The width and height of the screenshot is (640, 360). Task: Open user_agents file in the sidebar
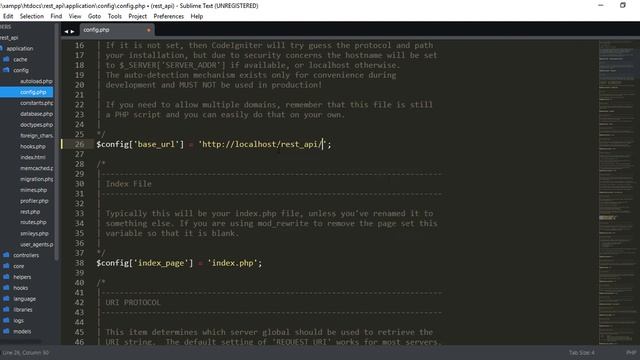tap(36, 244)
